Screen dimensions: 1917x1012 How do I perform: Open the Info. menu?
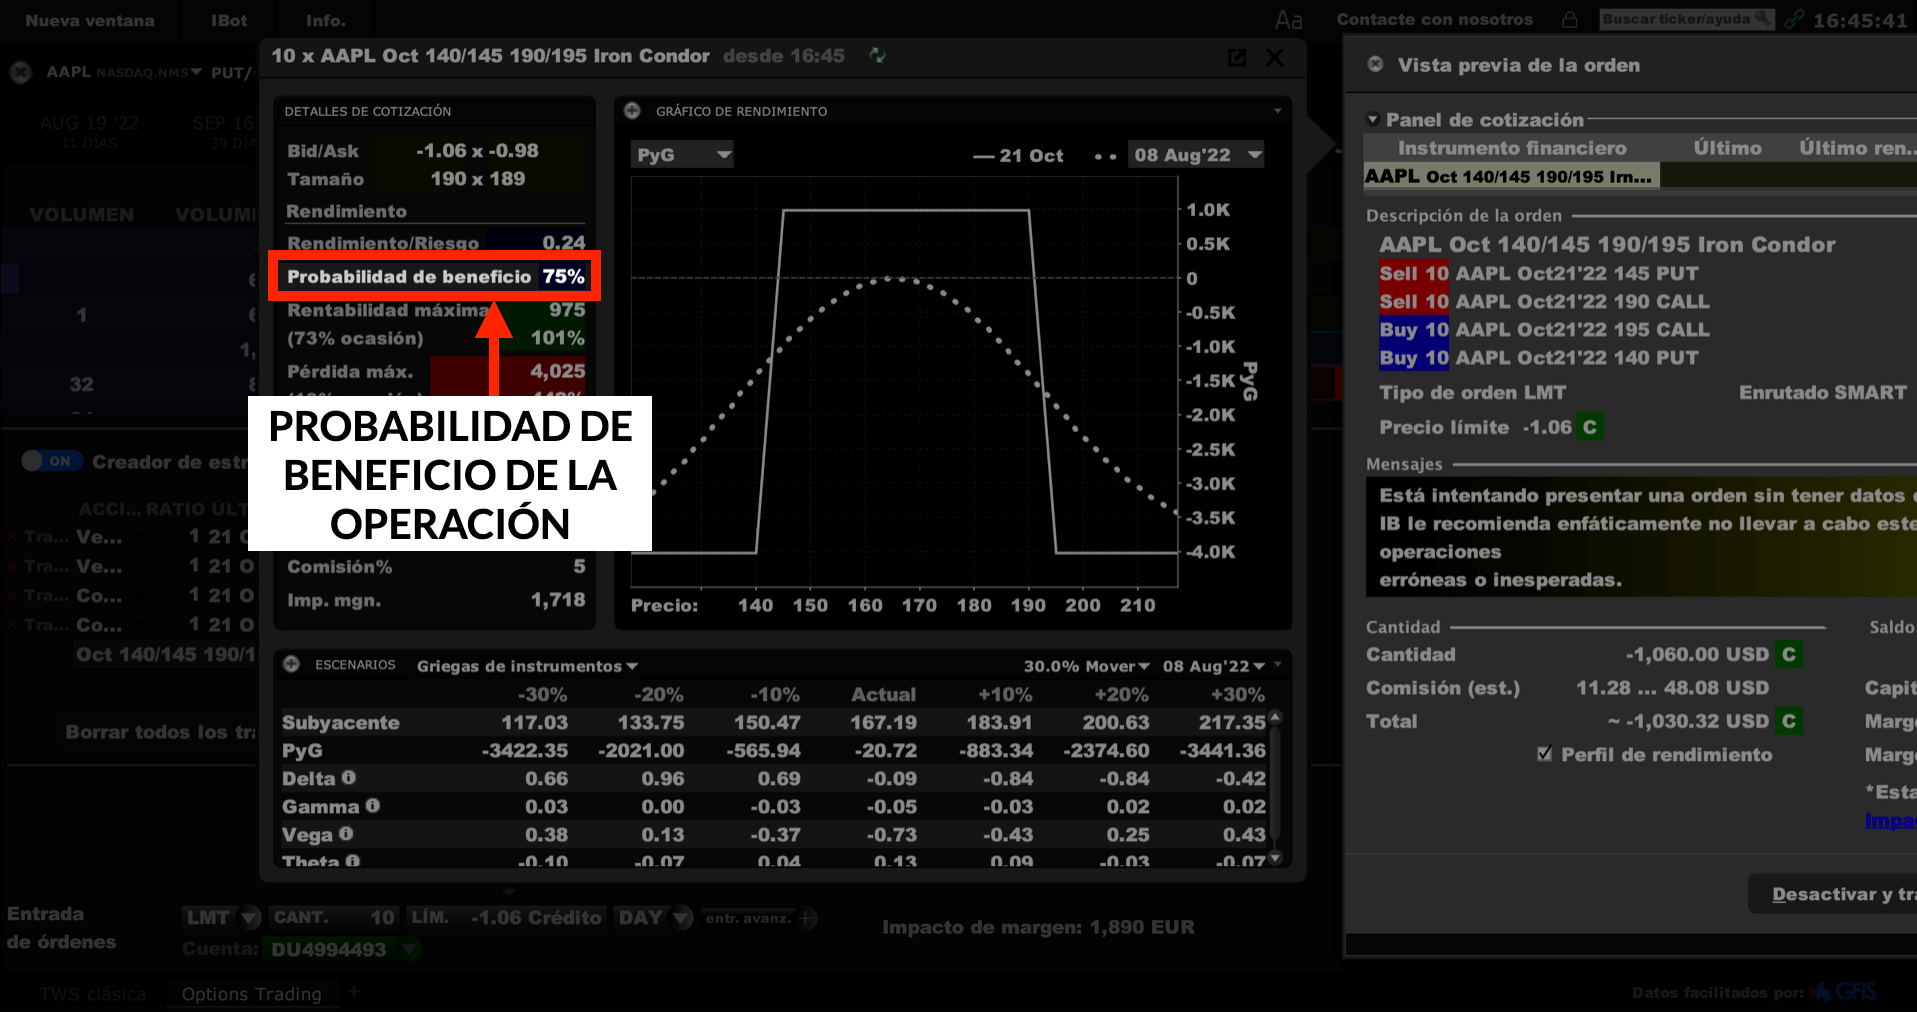point(326,20)
